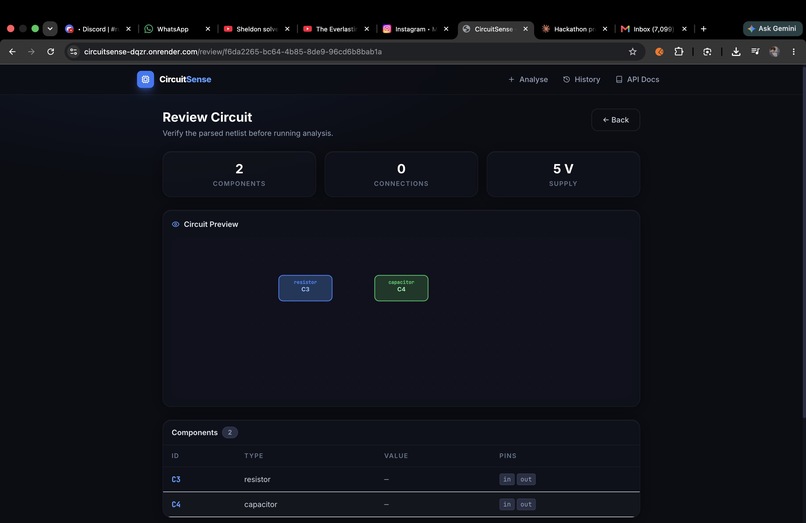
Task: Click the C4 ID in components table
Action: click(x=176, y=504)
